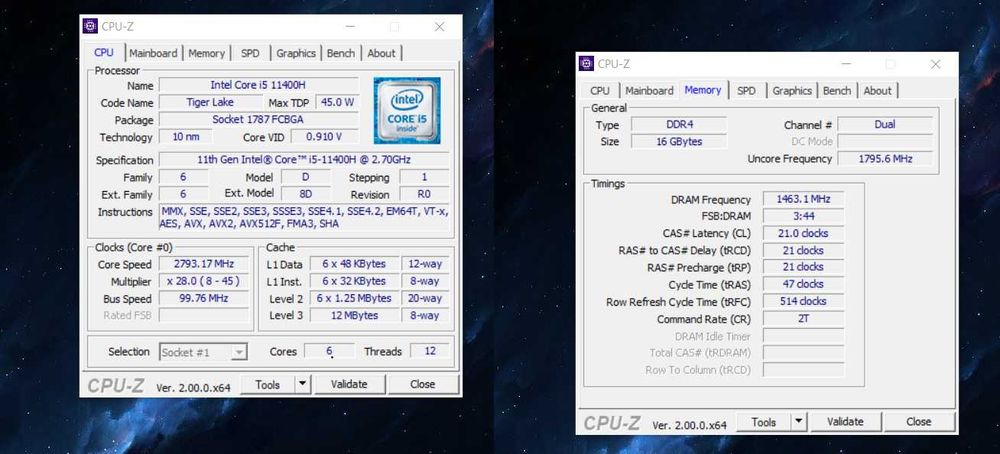Click the memory Type value DDR4
Viewport: 1000px width, 454px height.
(679, 124)
